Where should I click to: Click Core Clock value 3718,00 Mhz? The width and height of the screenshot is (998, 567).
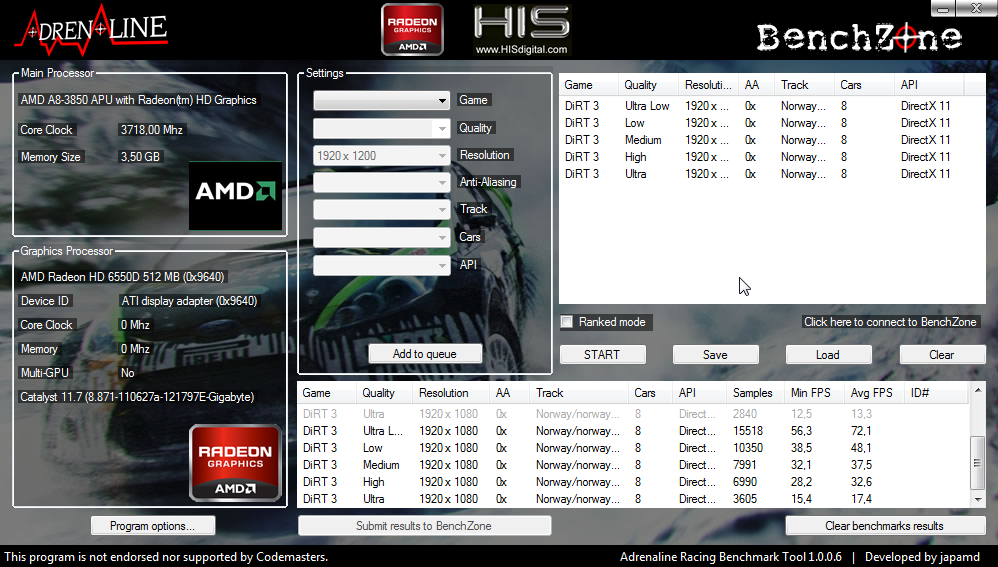pos(151,130)
